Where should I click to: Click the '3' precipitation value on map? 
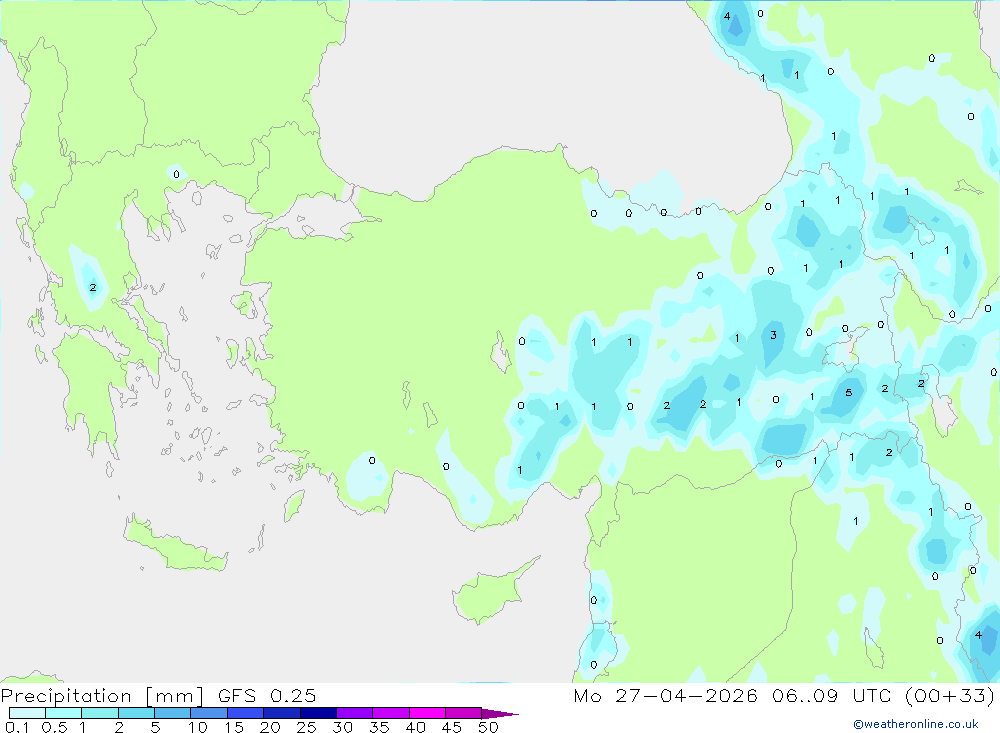774,335
